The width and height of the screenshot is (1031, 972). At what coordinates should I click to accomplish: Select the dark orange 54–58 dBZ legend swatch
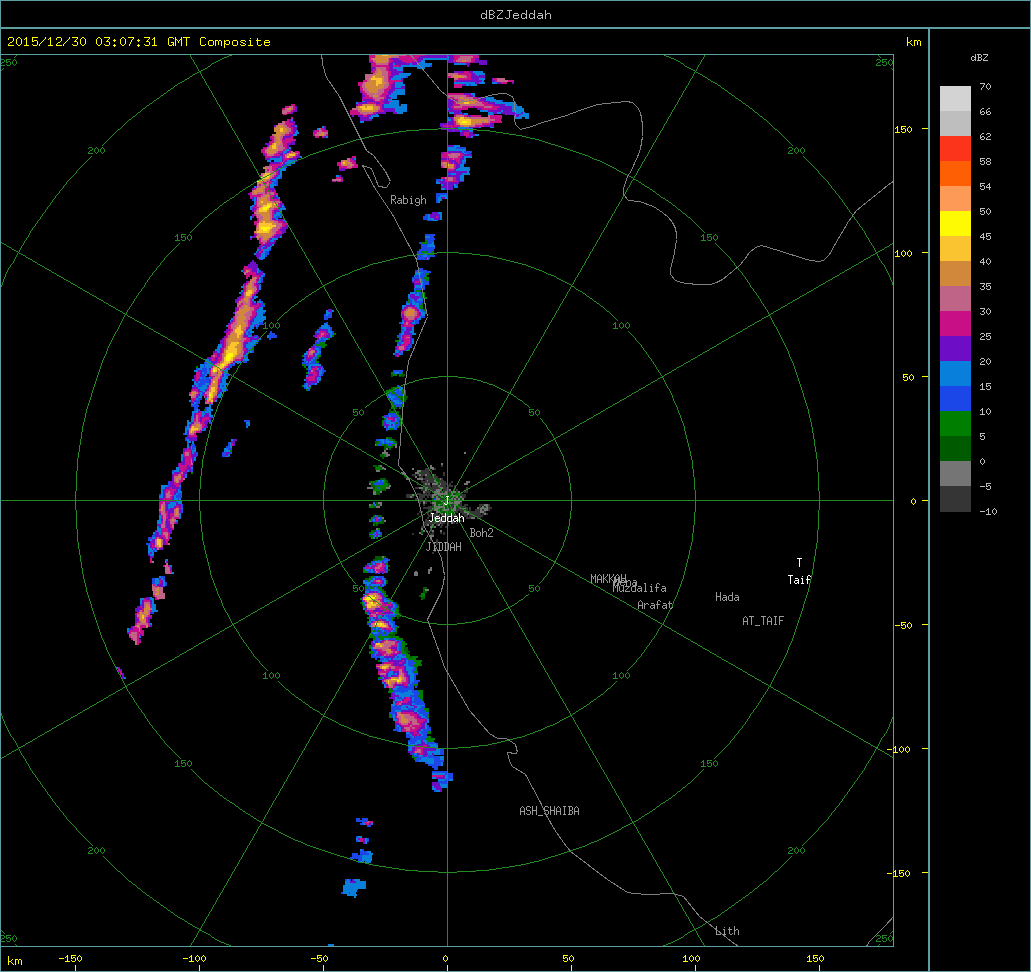[x=955, y=174]
